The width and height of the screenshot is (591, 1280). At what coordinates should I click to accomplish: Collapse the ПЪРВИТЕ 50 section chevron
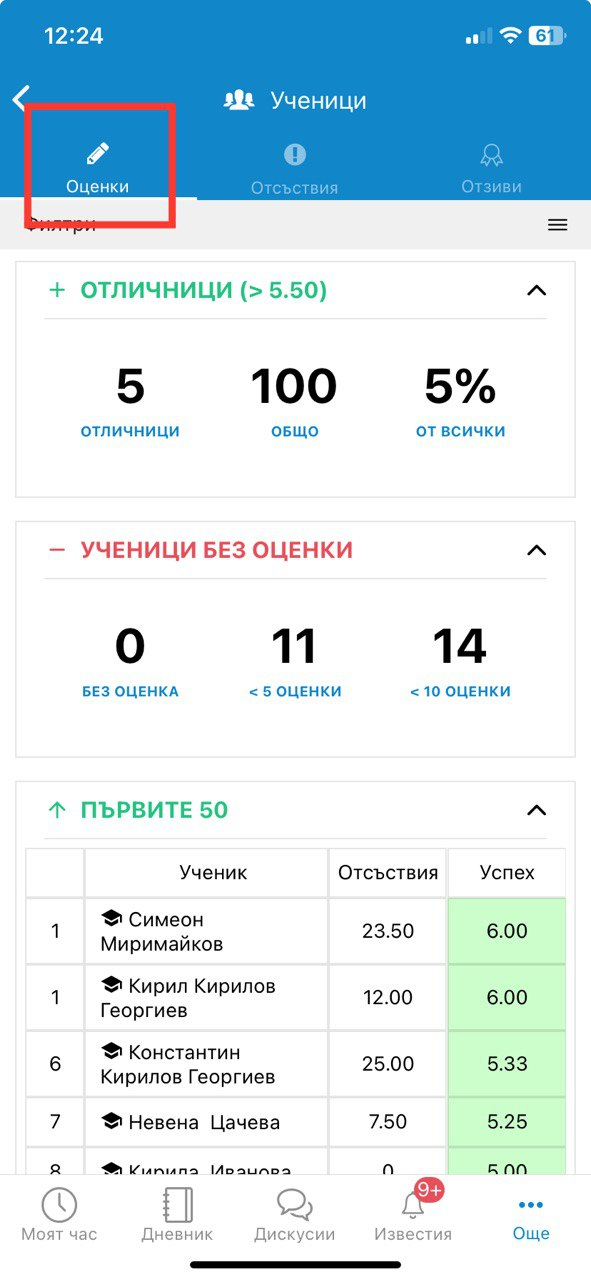(x=536, y=811)
